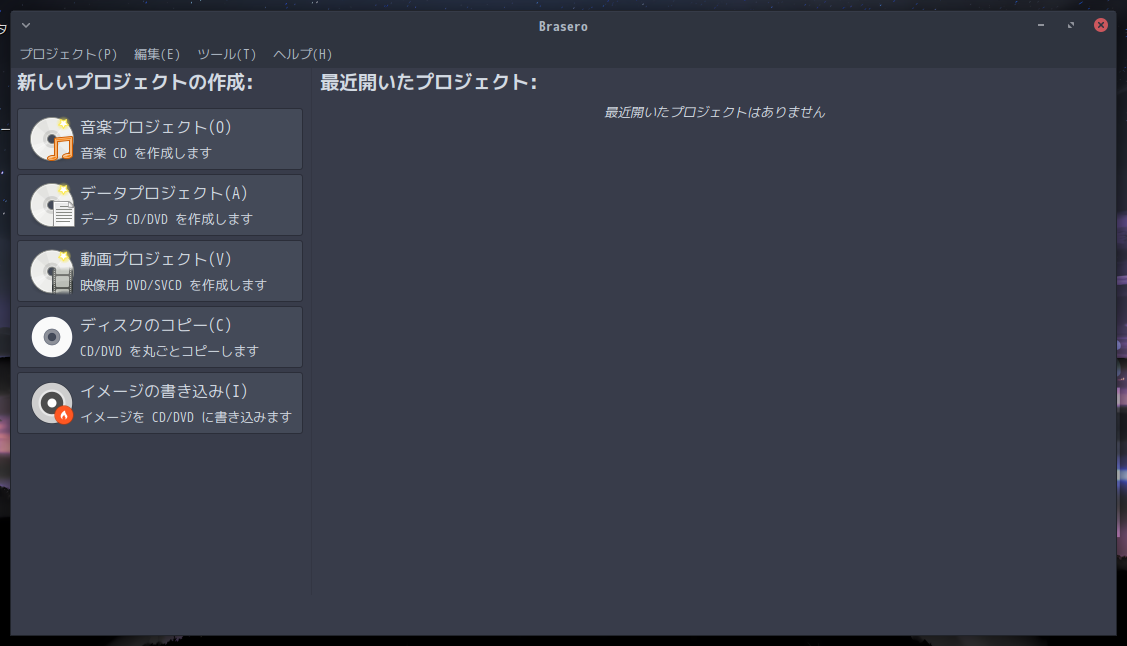The image size is (1127, 646).
Task: Open the プロジェクト(P) menu
Action: [68, 54]
